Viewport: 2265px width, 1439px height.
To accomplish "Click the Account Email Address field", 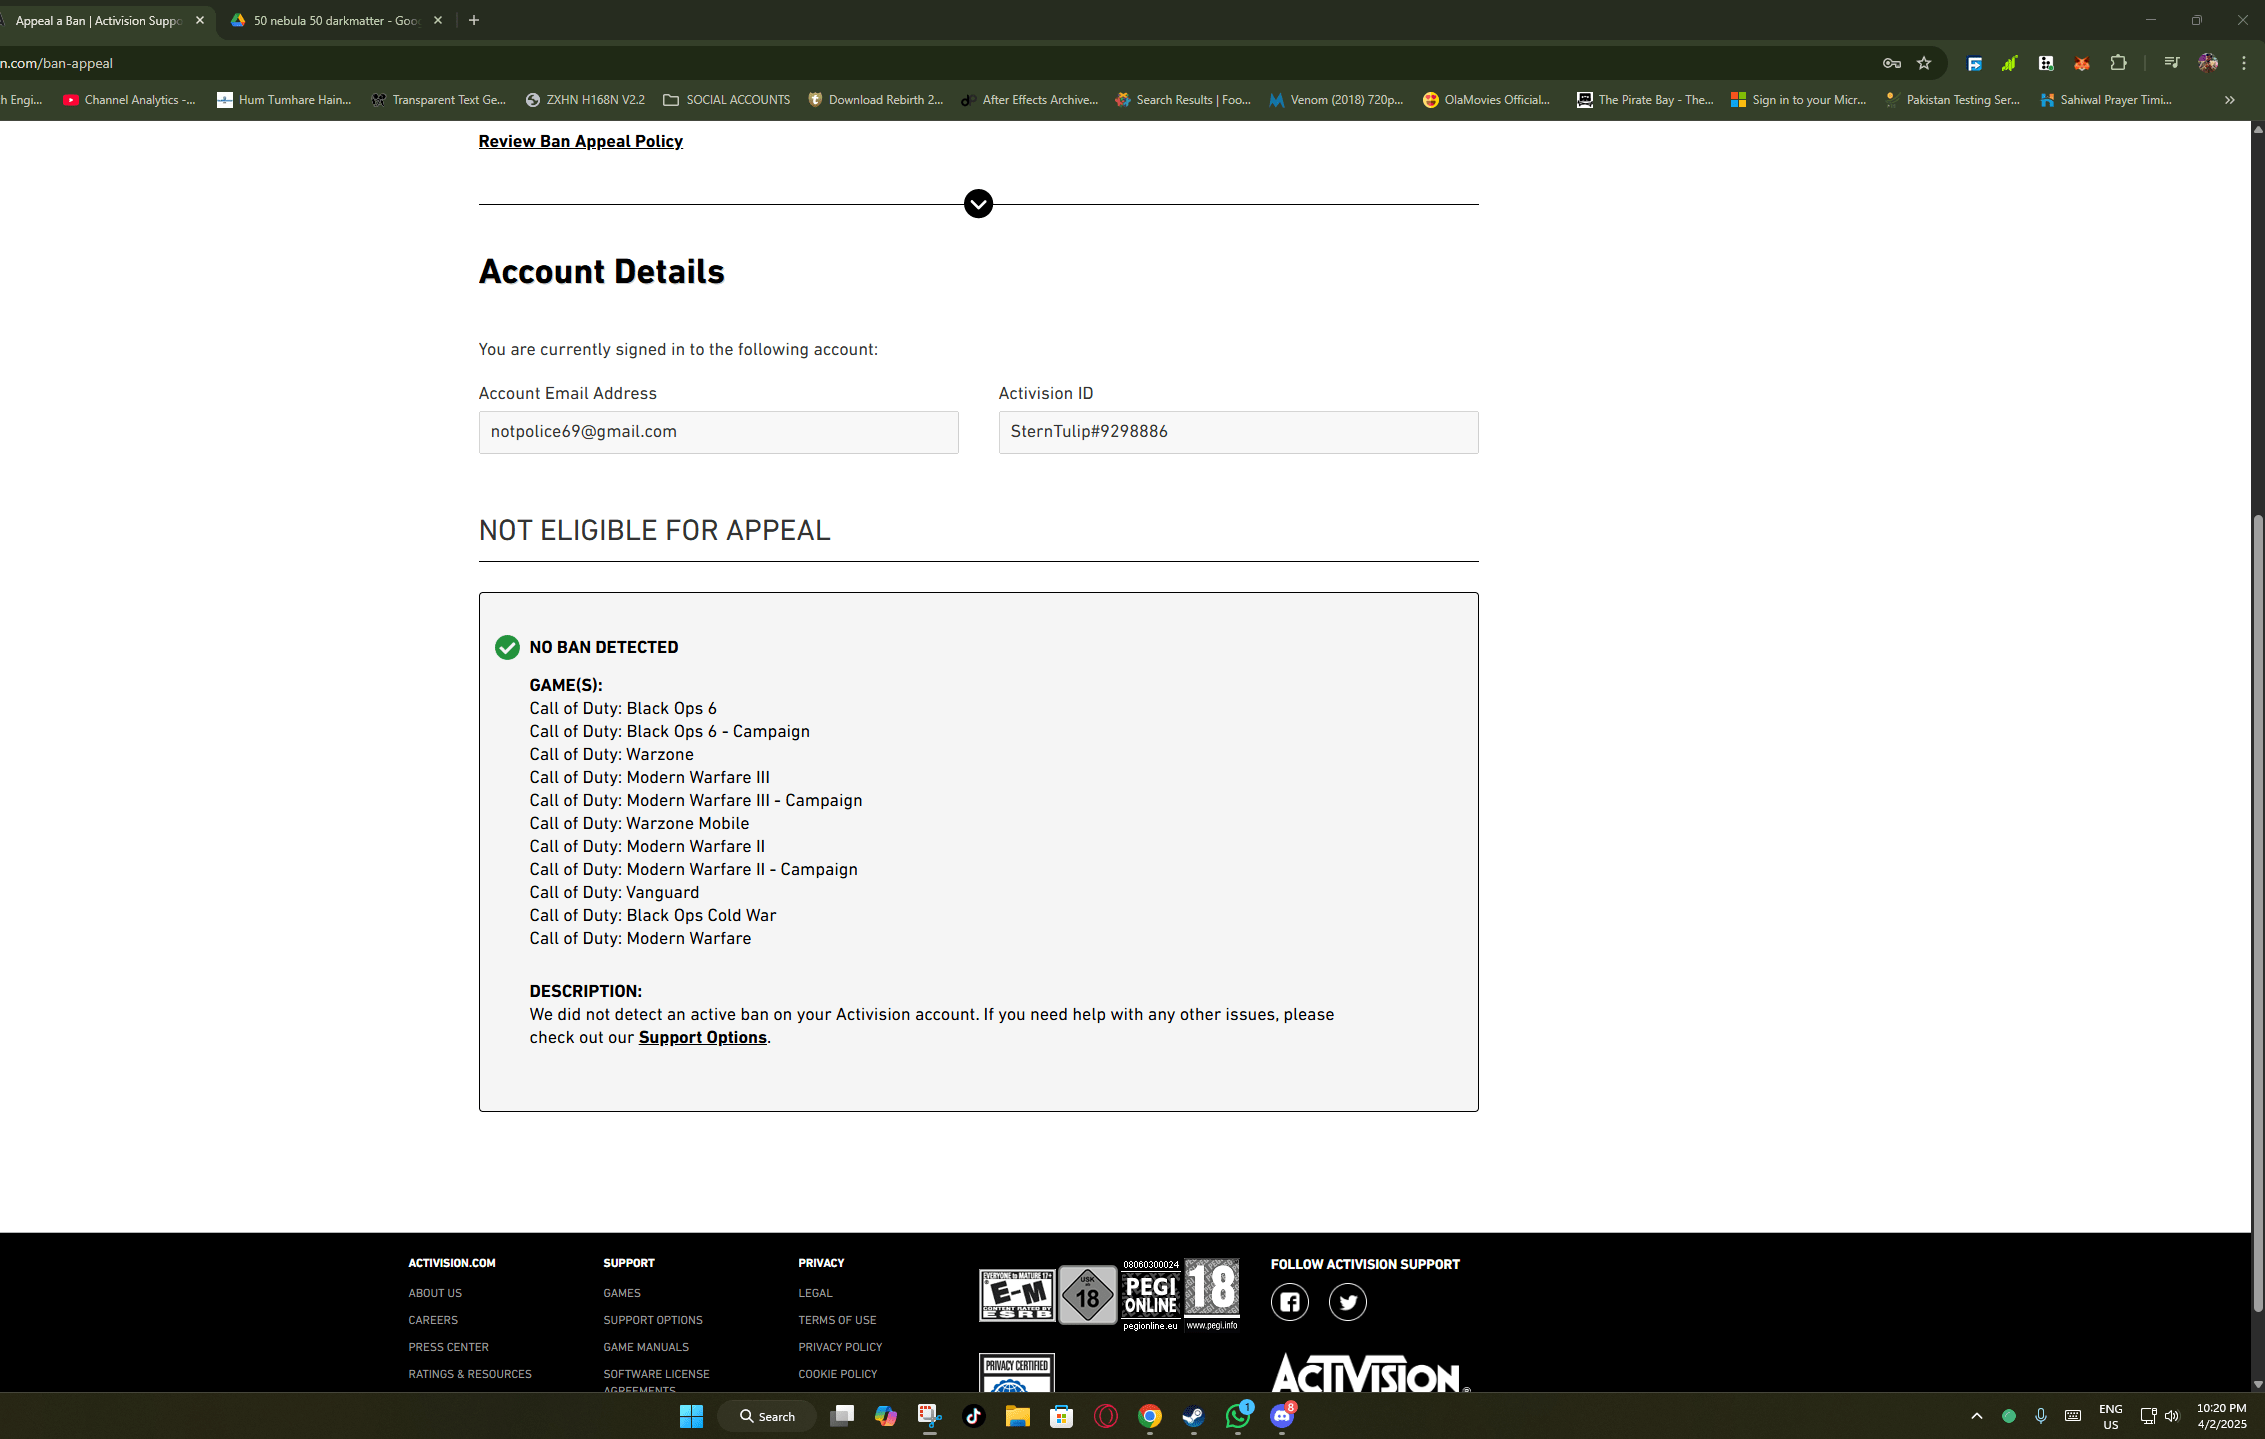I will pyautogui.click(x=718, y=432).
